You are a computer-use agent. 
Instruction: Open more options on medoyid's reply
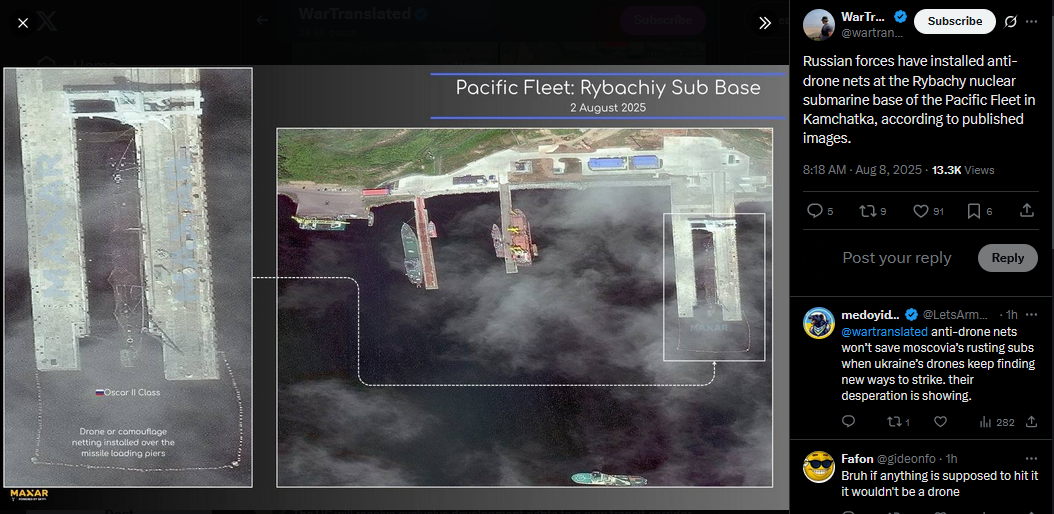1032,314
